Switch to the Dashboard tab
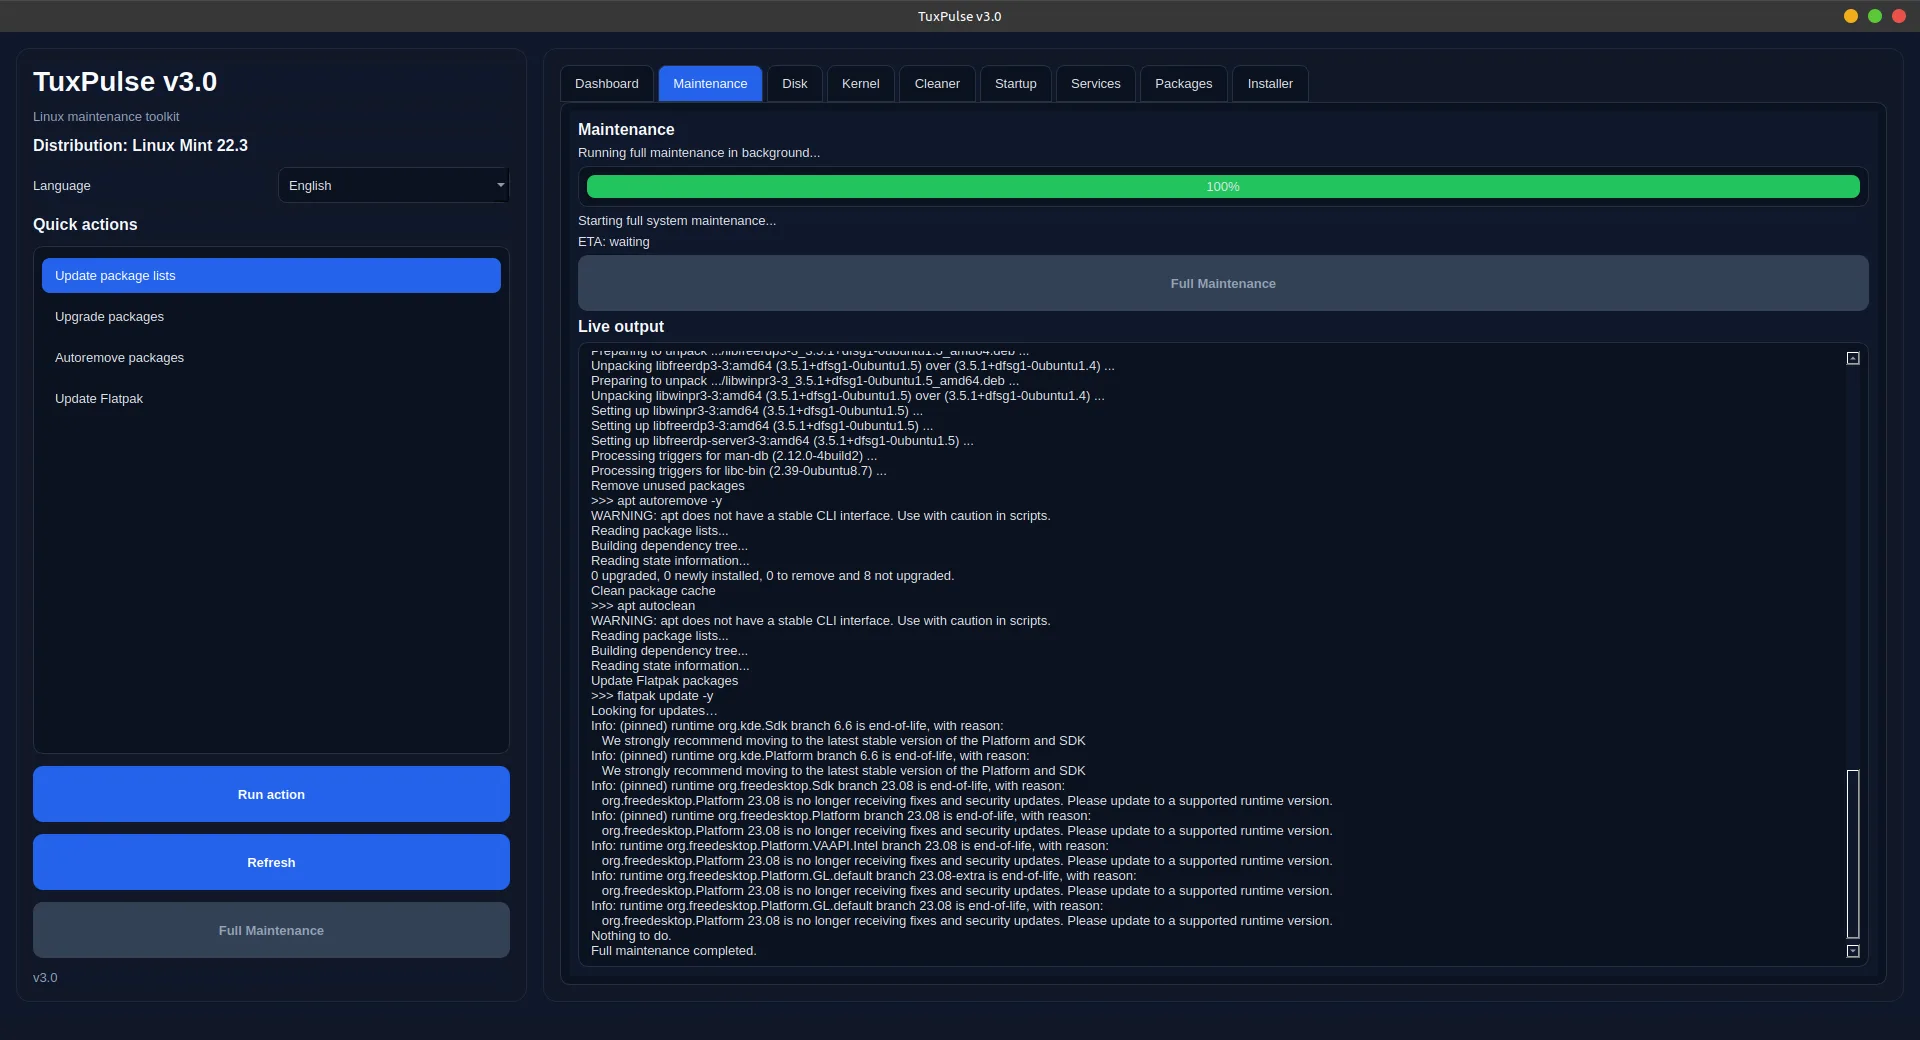The width and height of the screenshot is (1920, 1040). point(606,84)
